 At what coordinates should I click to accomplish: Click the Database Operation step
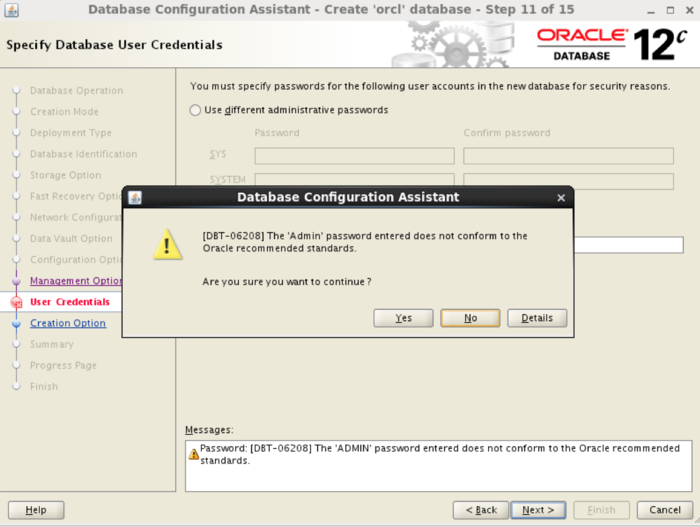[x=76, y=91]
